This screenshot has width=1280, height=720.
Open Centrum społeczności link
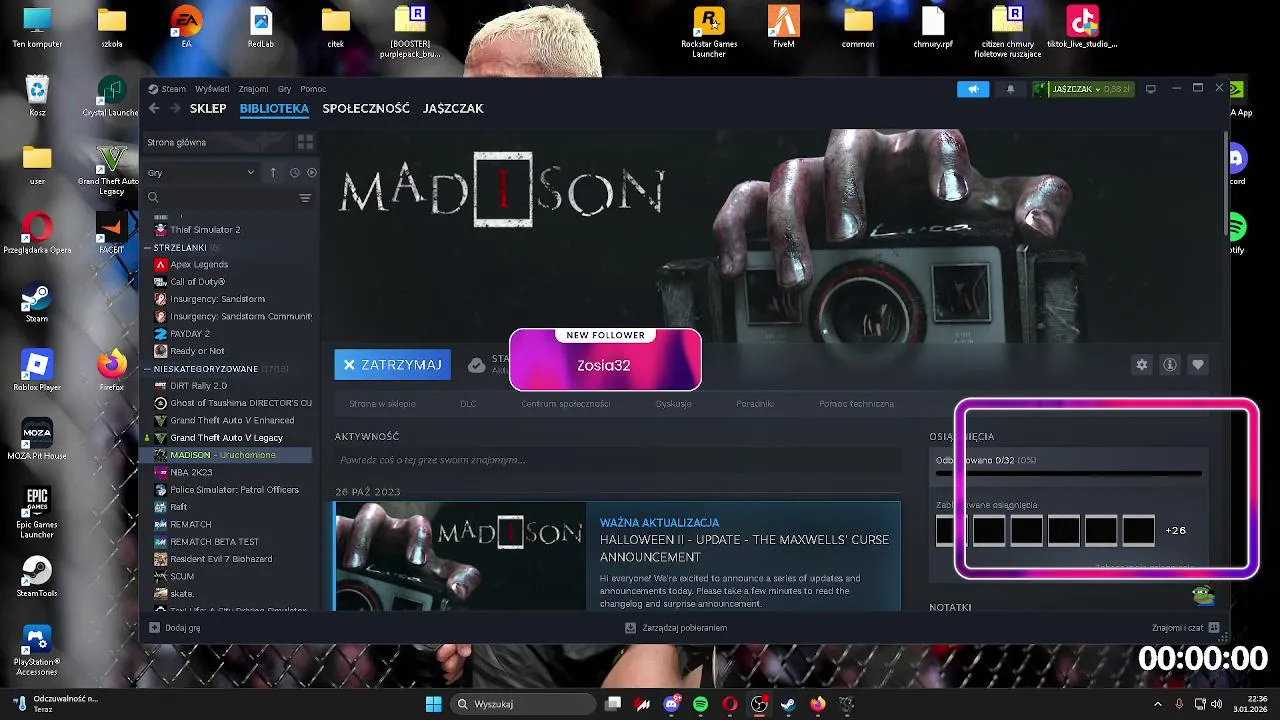coord(565,404)
